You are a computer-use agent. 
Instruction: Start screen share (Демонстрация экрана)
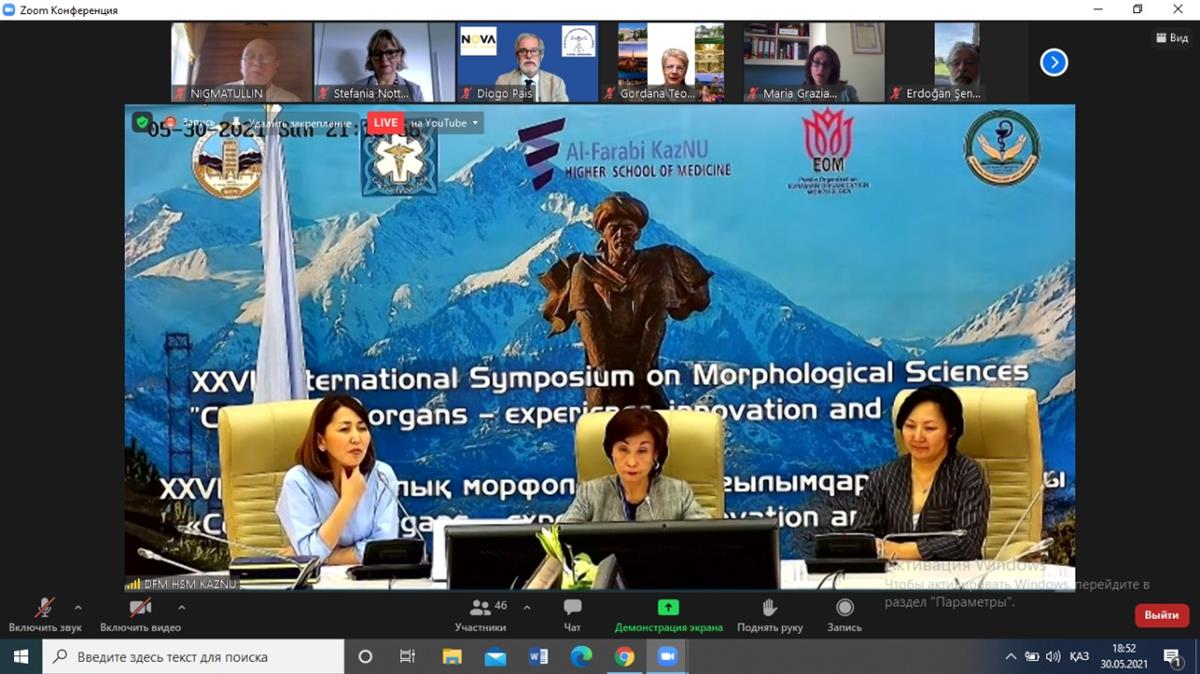[668, 614]
